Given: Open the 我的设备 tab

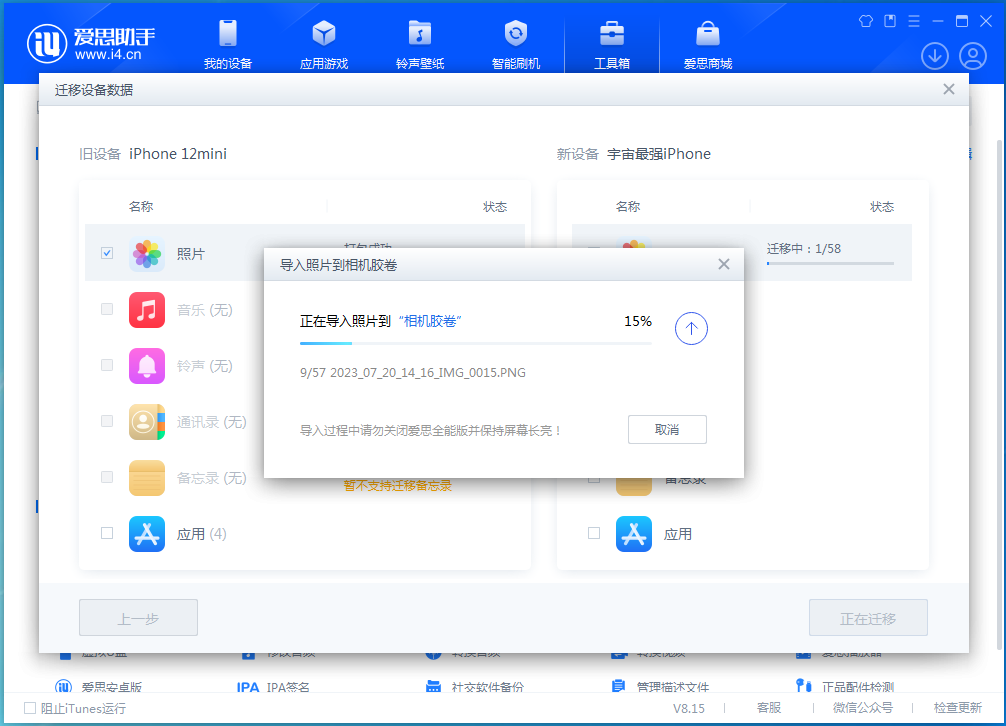Looking at the screenshot, I should point(228,44).
